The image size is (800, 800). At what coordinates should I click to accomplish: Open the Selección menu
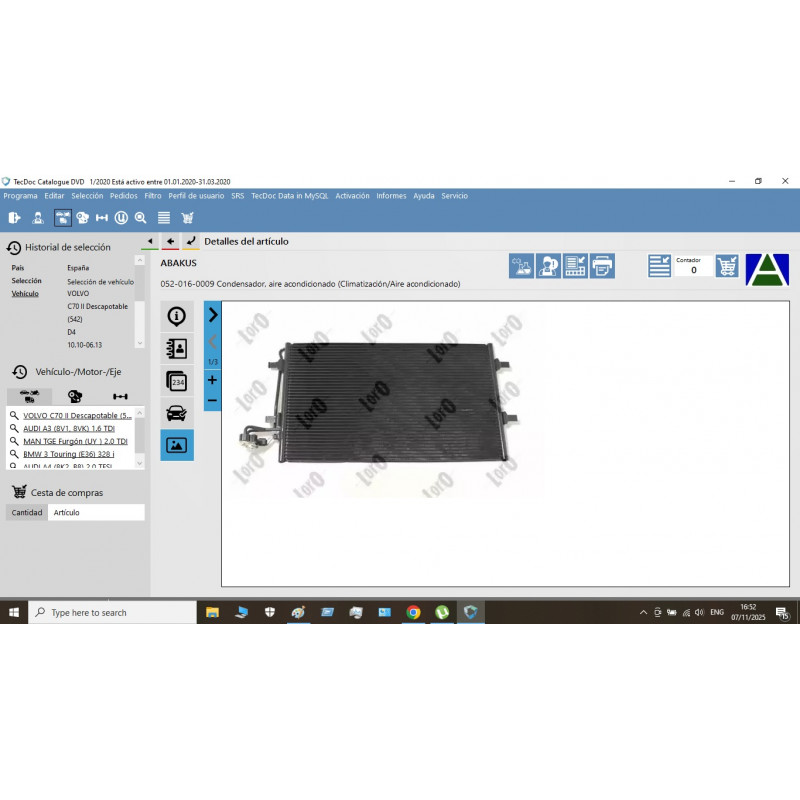pos(87,196)
